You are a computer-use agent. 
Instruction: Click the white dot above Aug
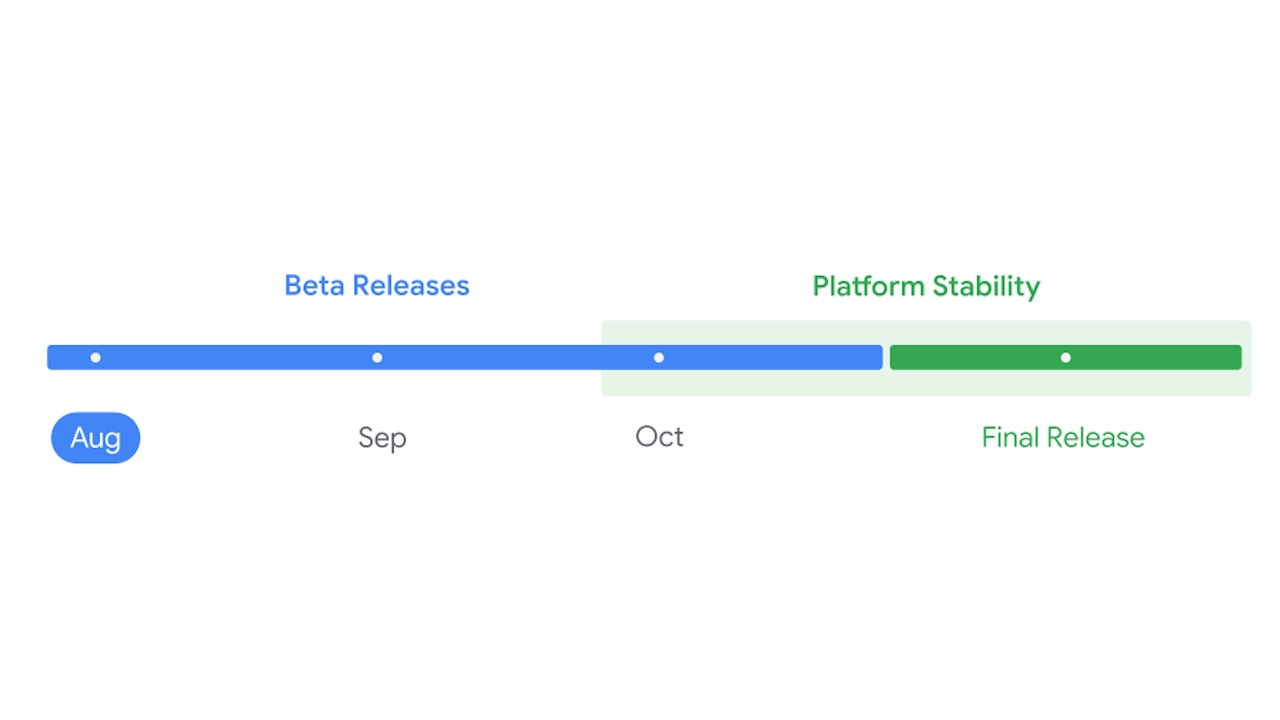point(96,357)
